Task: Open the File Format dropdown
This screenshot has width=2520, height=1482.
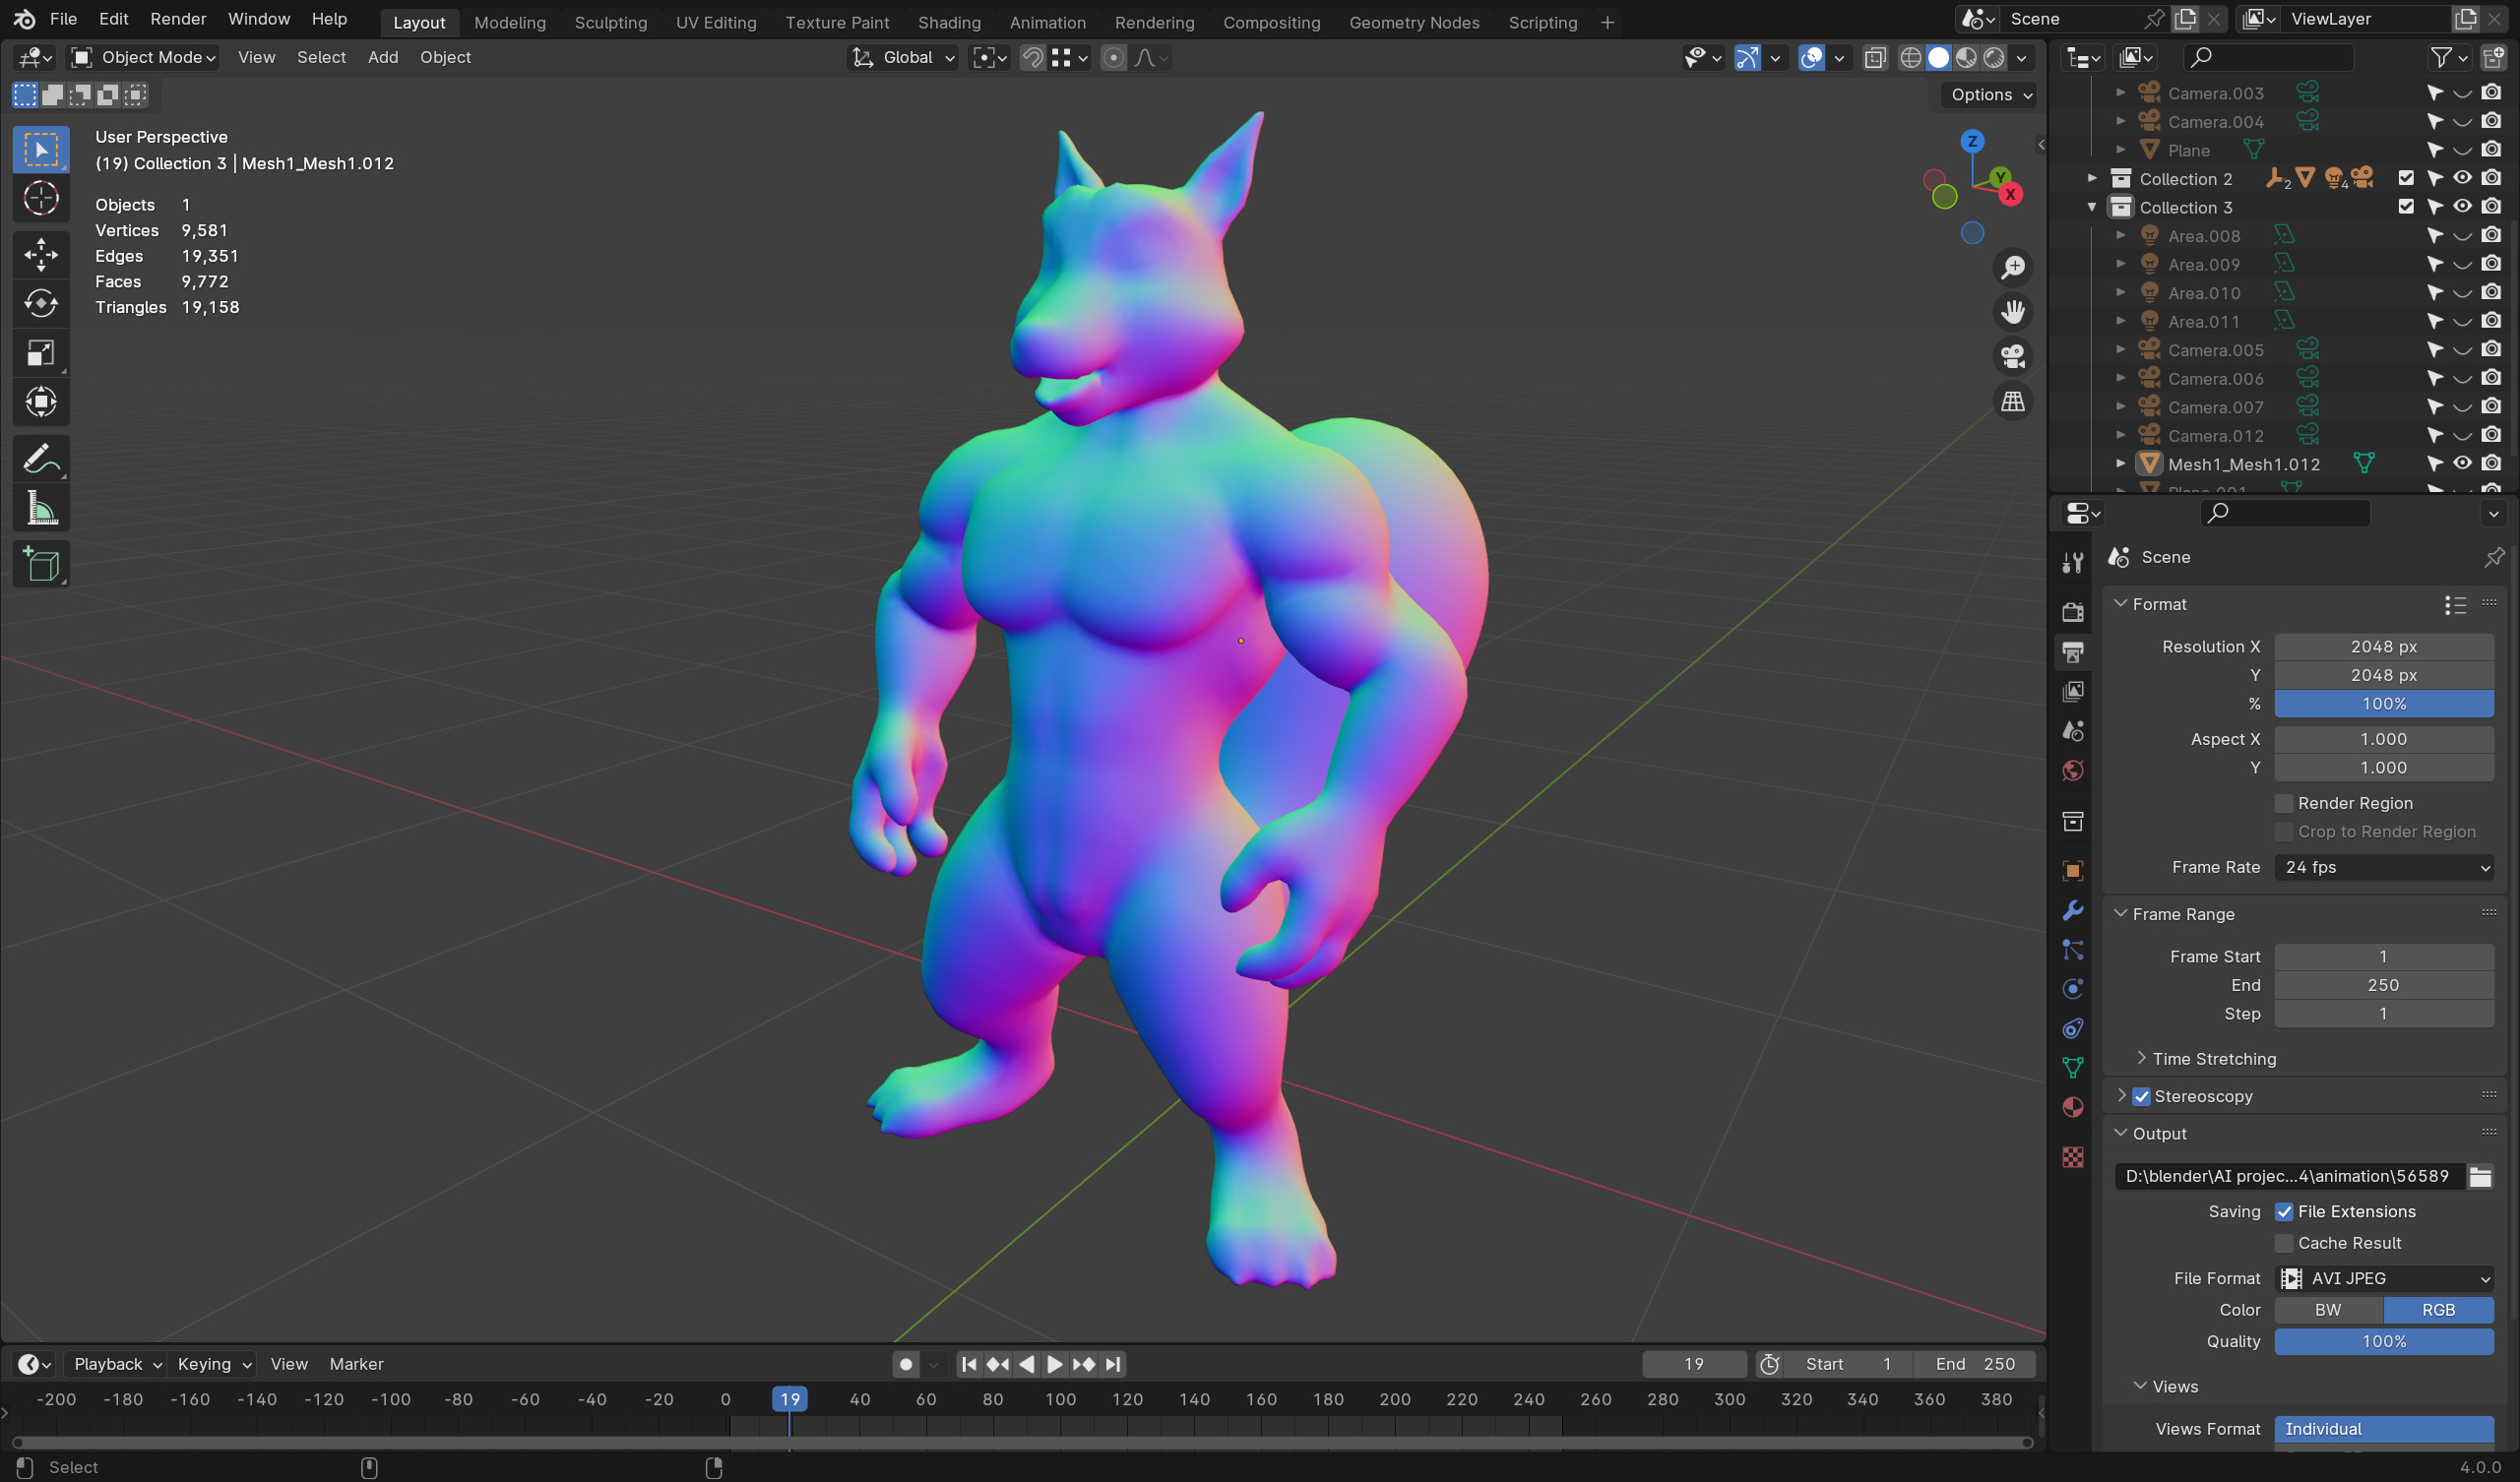Action: point(2384,1279)
